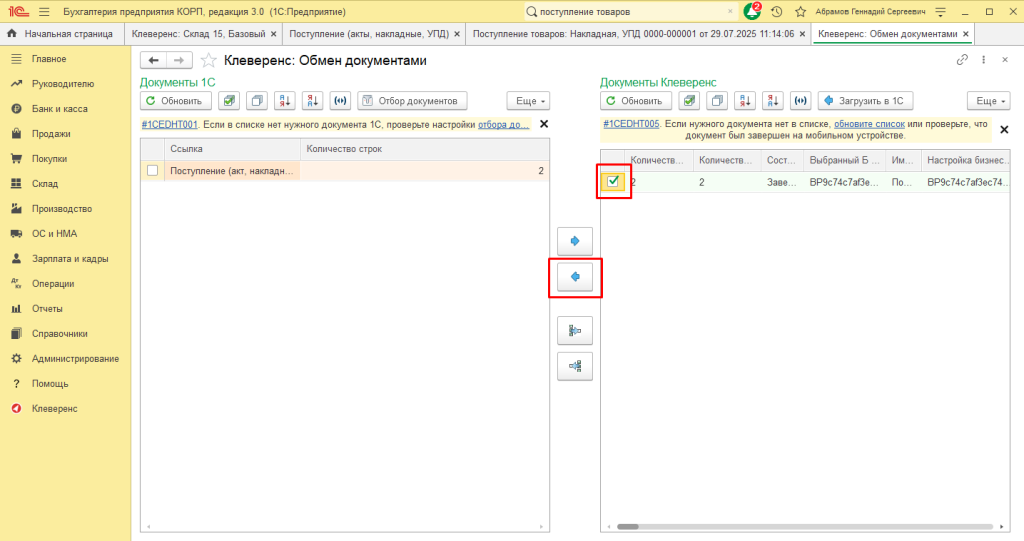Sort ascending in Документы 1С toolbar
Image resolution: width=1024 pixels, height=541 pixels.
click(x=285, y=101)
